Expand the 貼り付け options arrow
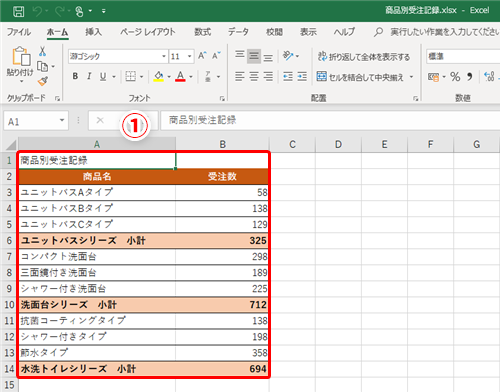This screenshot has width=500, height=392. pyautogui.click(x=21, y=81)
